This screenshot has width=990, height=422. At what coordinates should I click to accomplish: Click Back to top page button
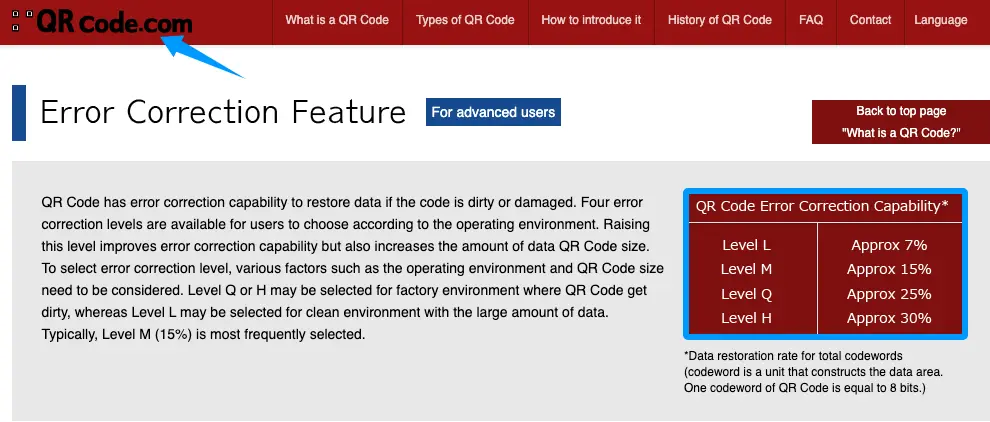tap(901, 122)
